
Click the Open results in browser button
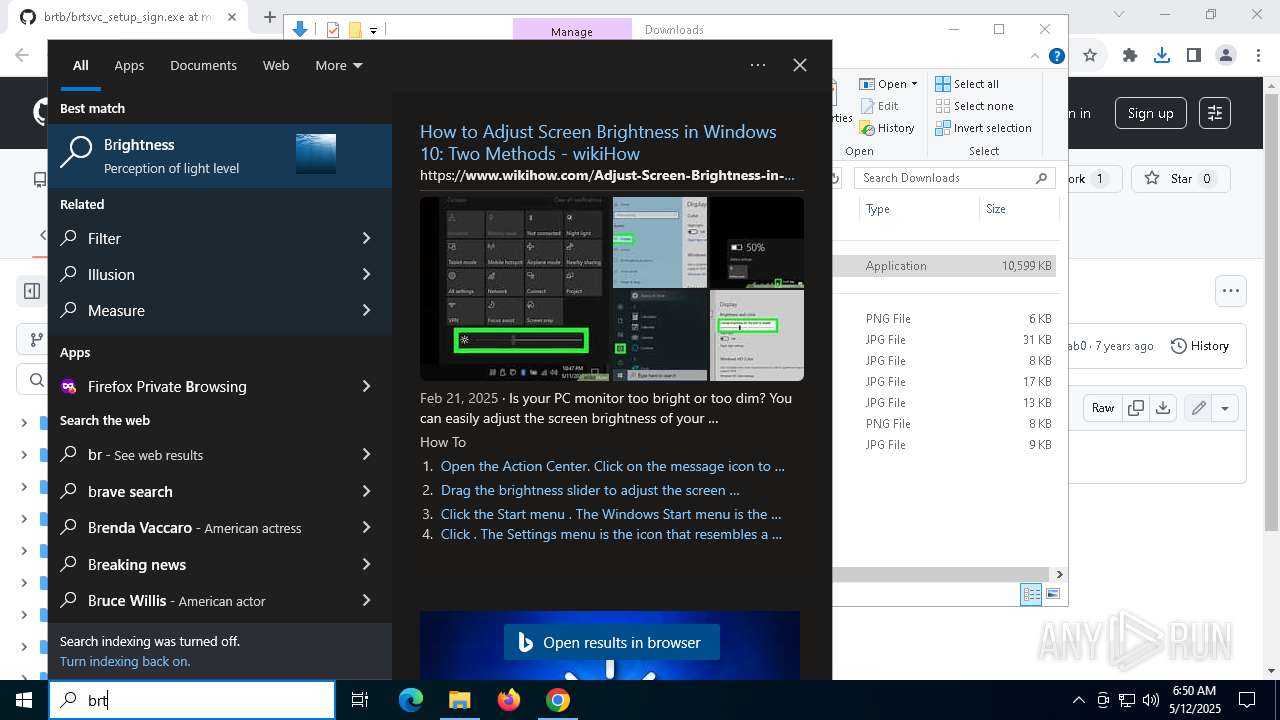(611, 643)
